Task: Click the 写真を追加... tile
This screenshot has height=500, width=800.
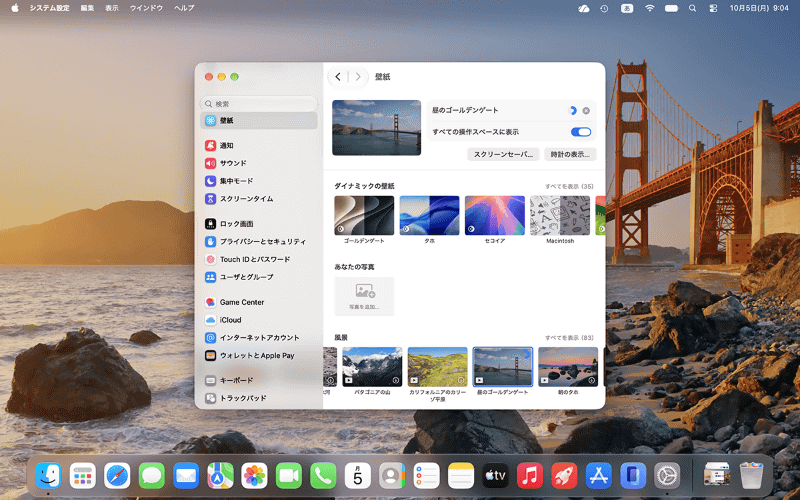Action: pyautogui.click(x=364, y=296)
